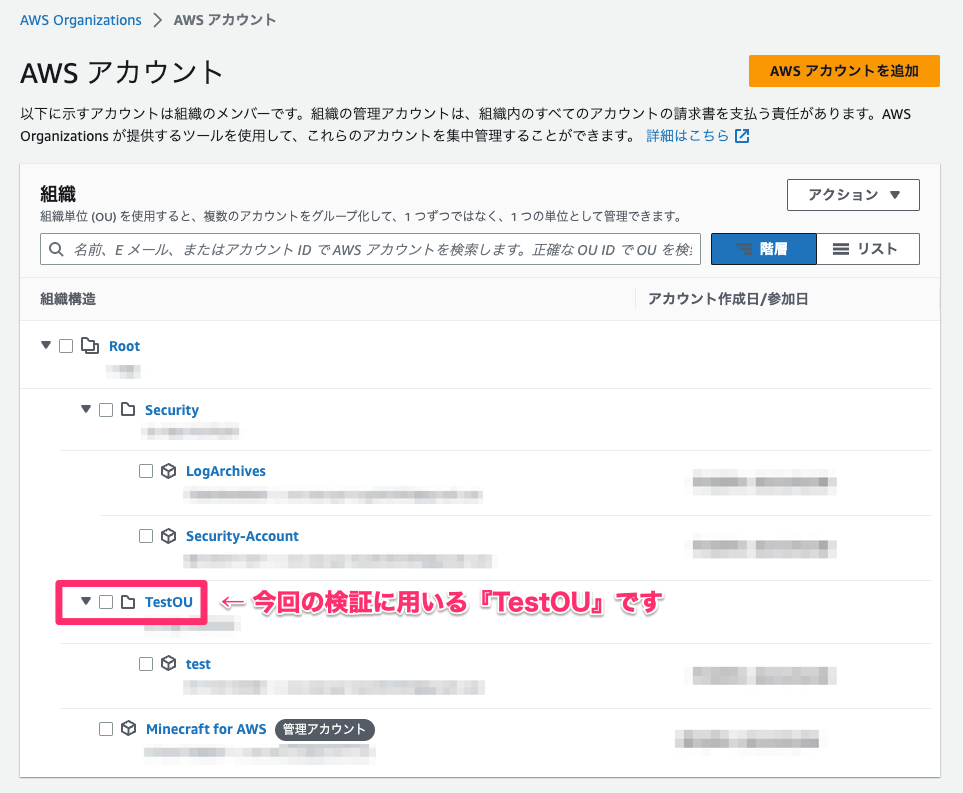Viewport: 963px width, 793px height.
Task: Check the Minecraft for AWS checkbox
Action: click(x=106, y=729)
